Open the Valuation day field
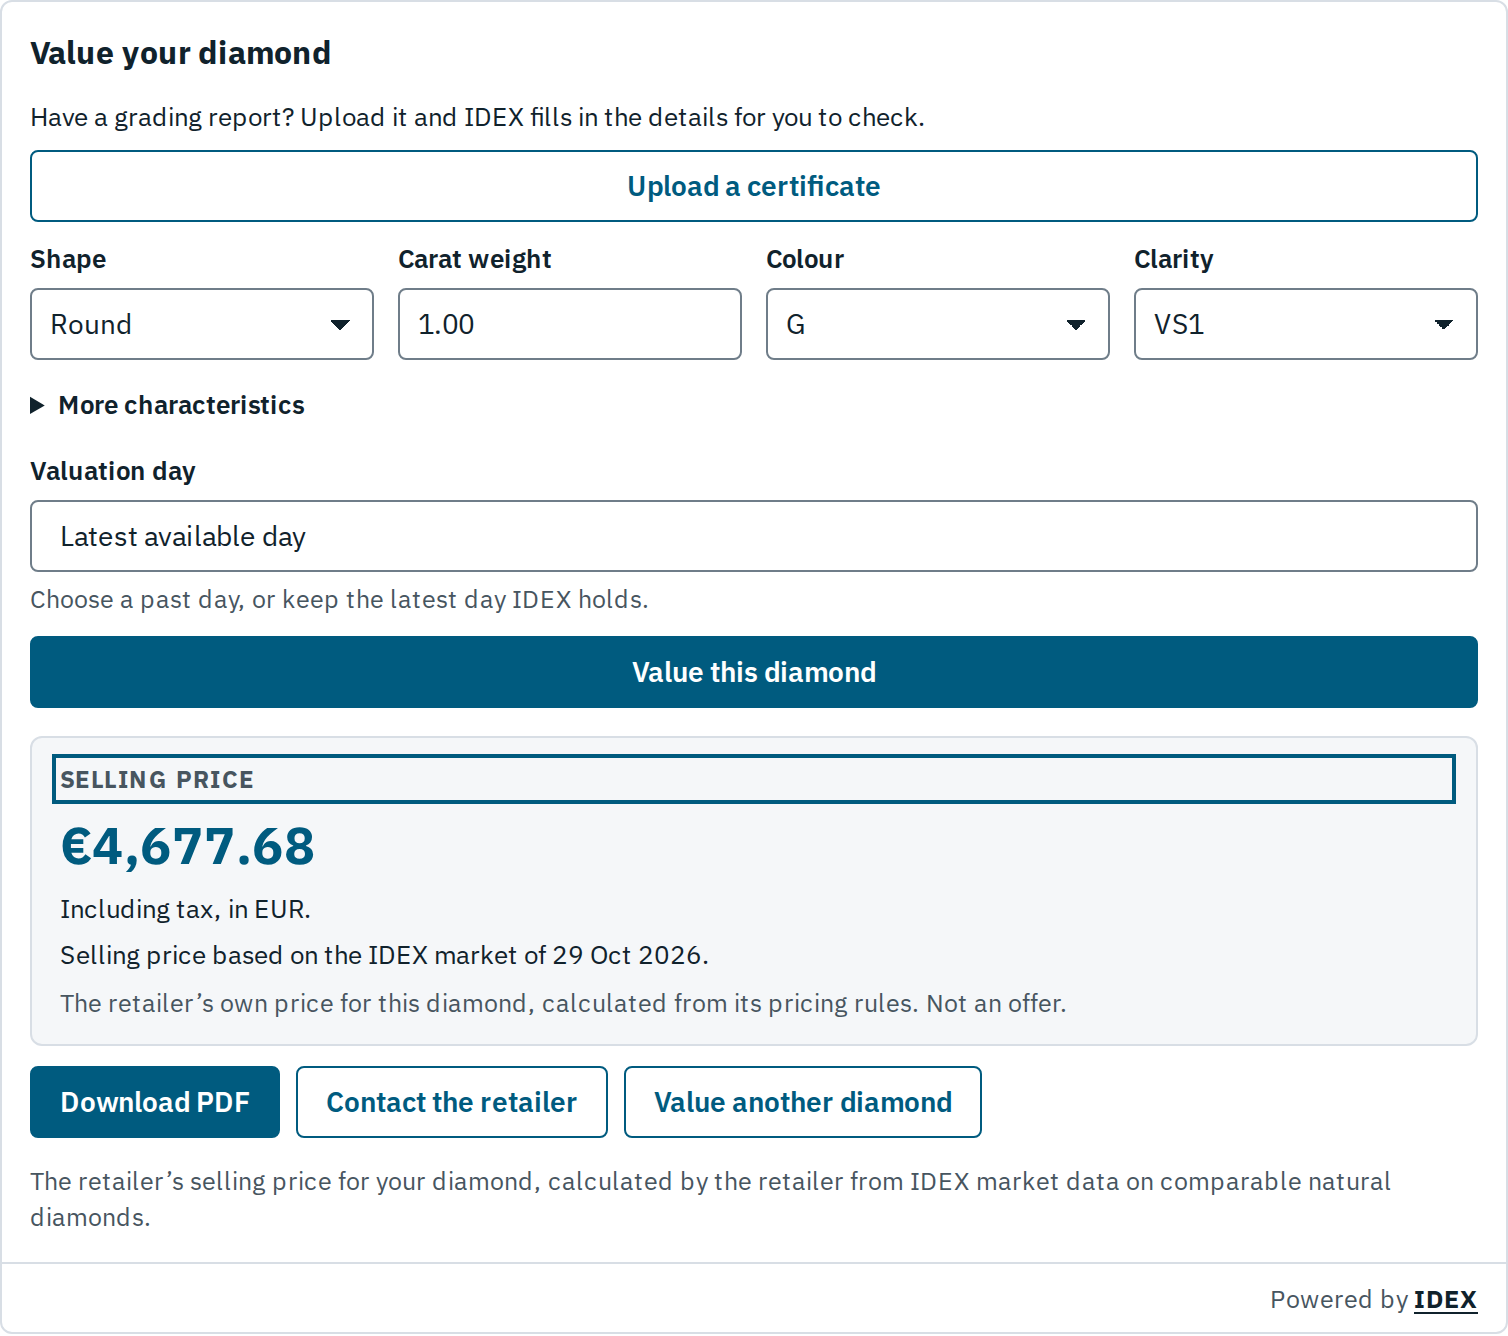Screen dimensions: 1508x1336 [x=754, y=536]
